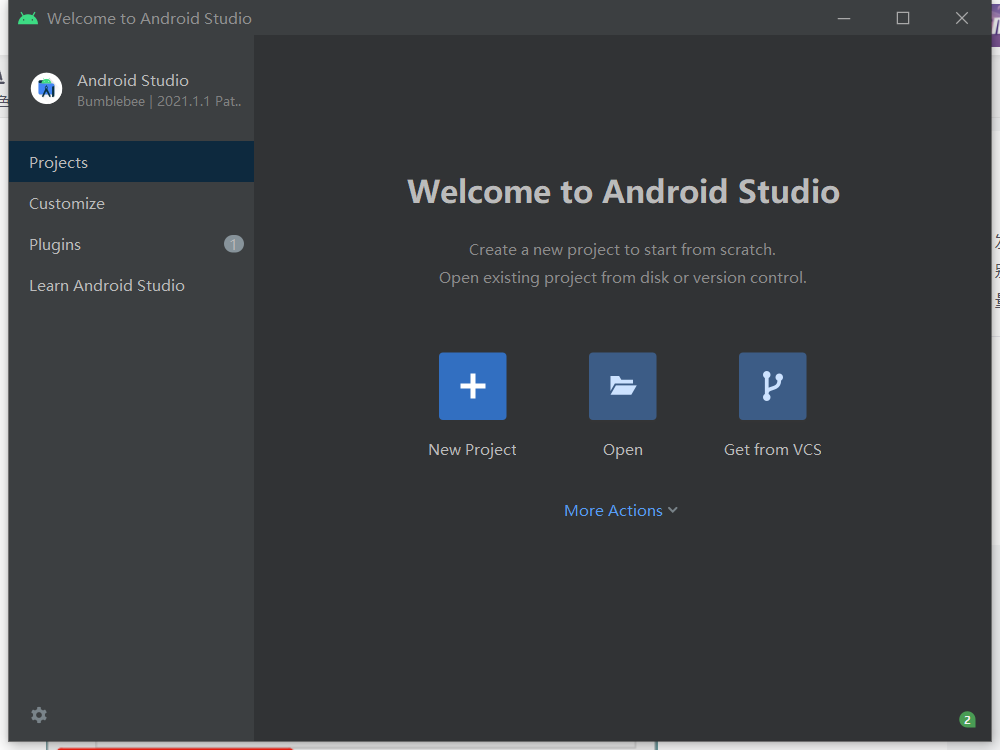
Task: Click the Open folder icon
Action: tap(622, 386)
